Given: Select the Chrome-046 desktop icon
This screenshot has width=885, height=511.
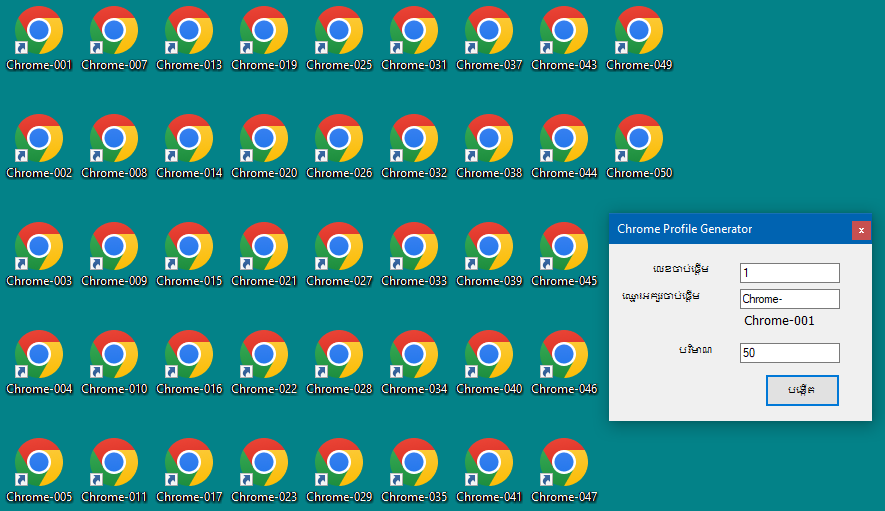Looking at the screenshot, I should coord(564,362).
